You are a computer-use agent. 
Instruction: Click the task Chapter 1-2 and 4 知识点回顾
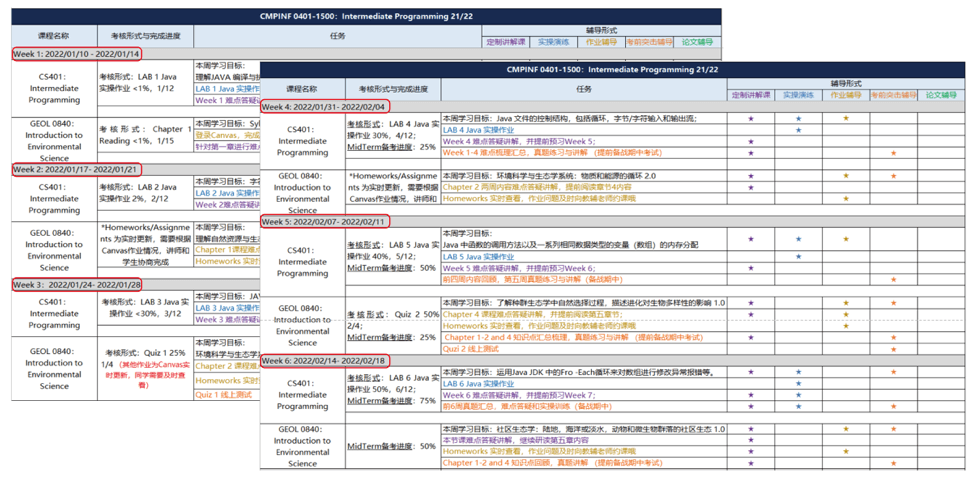pyautogui.click(x=552, y=463)
